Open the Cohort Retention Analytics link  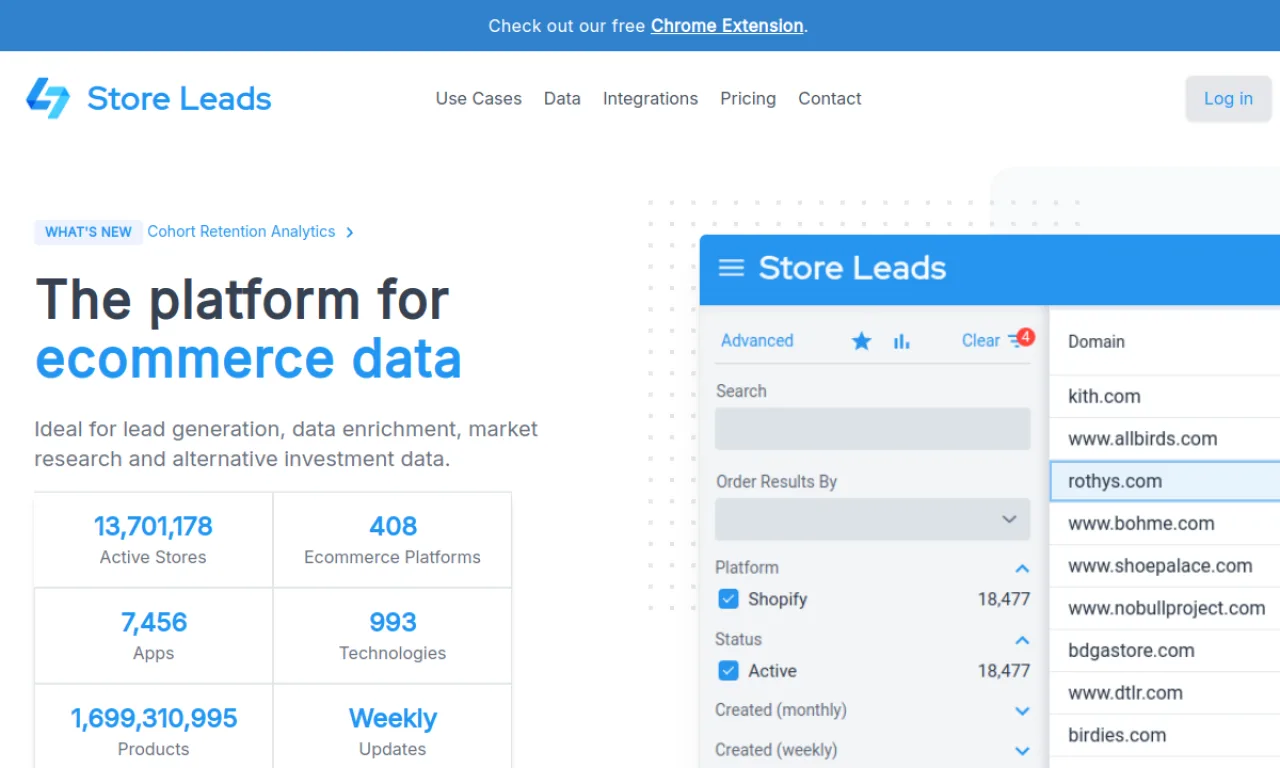coord(241,232)
